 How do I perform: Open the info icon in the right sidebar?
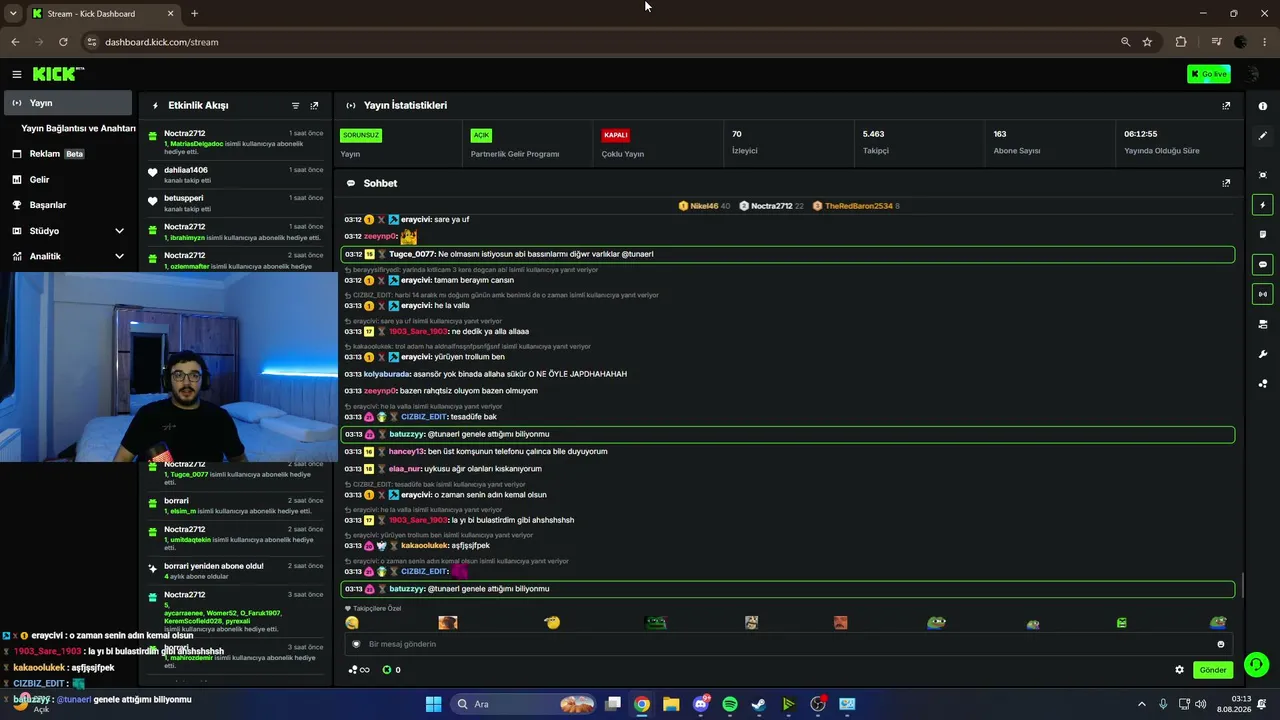tap(1263, 106)
